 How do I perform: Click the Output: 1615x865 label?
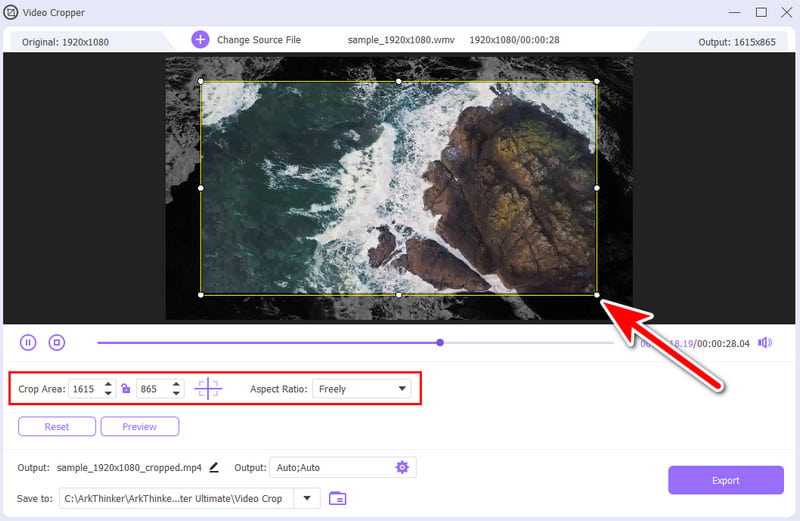[x=737, y=42]
